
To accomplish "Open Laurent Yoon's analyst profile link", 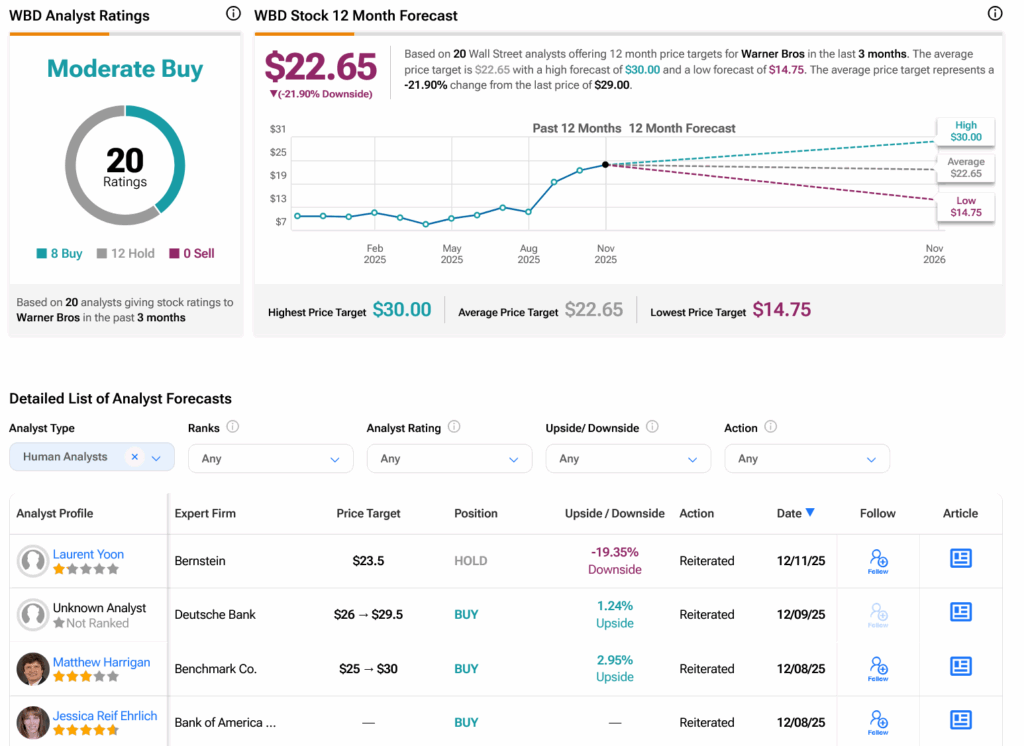I will coord(88,554).
